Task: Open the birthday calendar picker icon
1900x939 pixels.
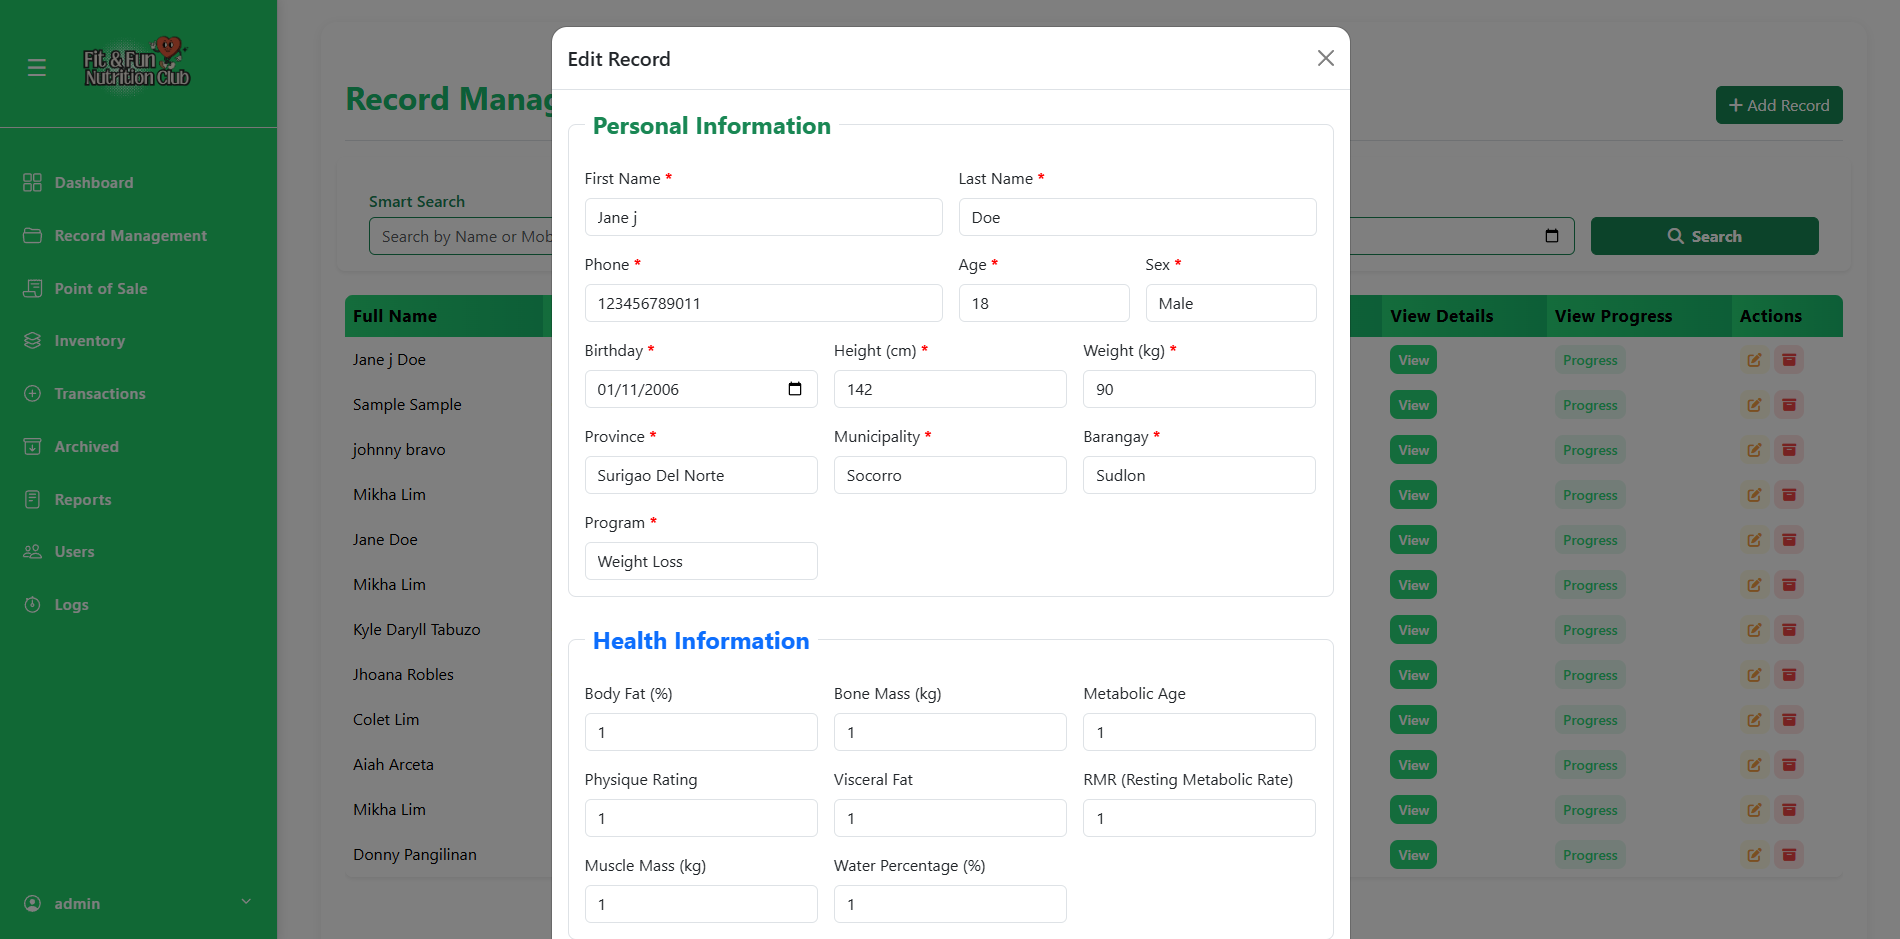Action: pos(795,389)
